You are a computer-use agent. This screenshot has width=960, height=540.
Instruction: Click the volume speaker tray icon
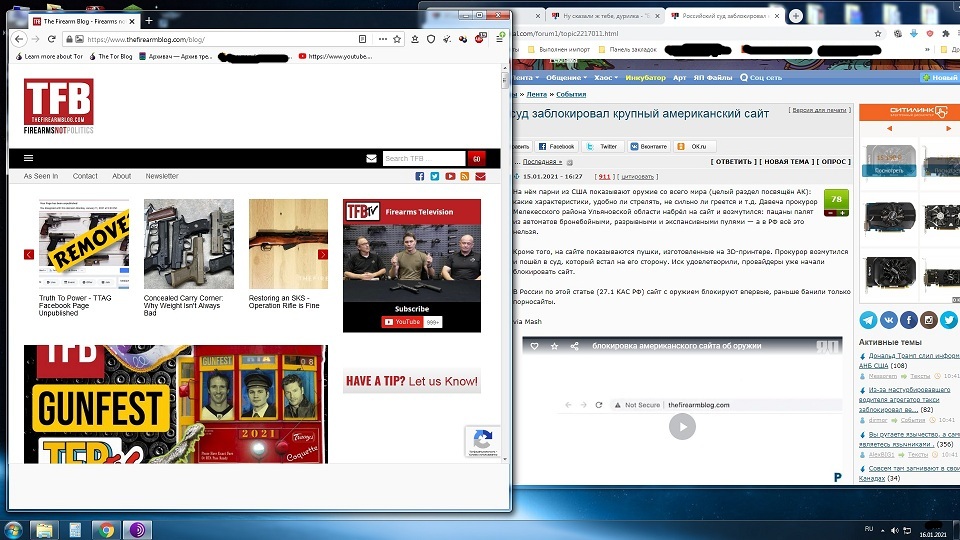(x=895, y=530)
